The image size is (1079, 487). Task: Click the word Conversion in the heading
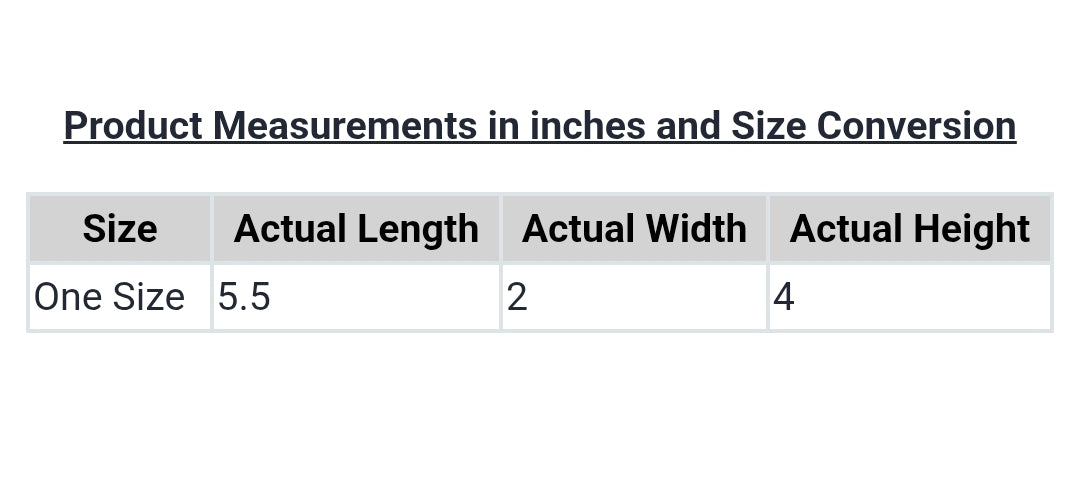(x=916, y=126)
